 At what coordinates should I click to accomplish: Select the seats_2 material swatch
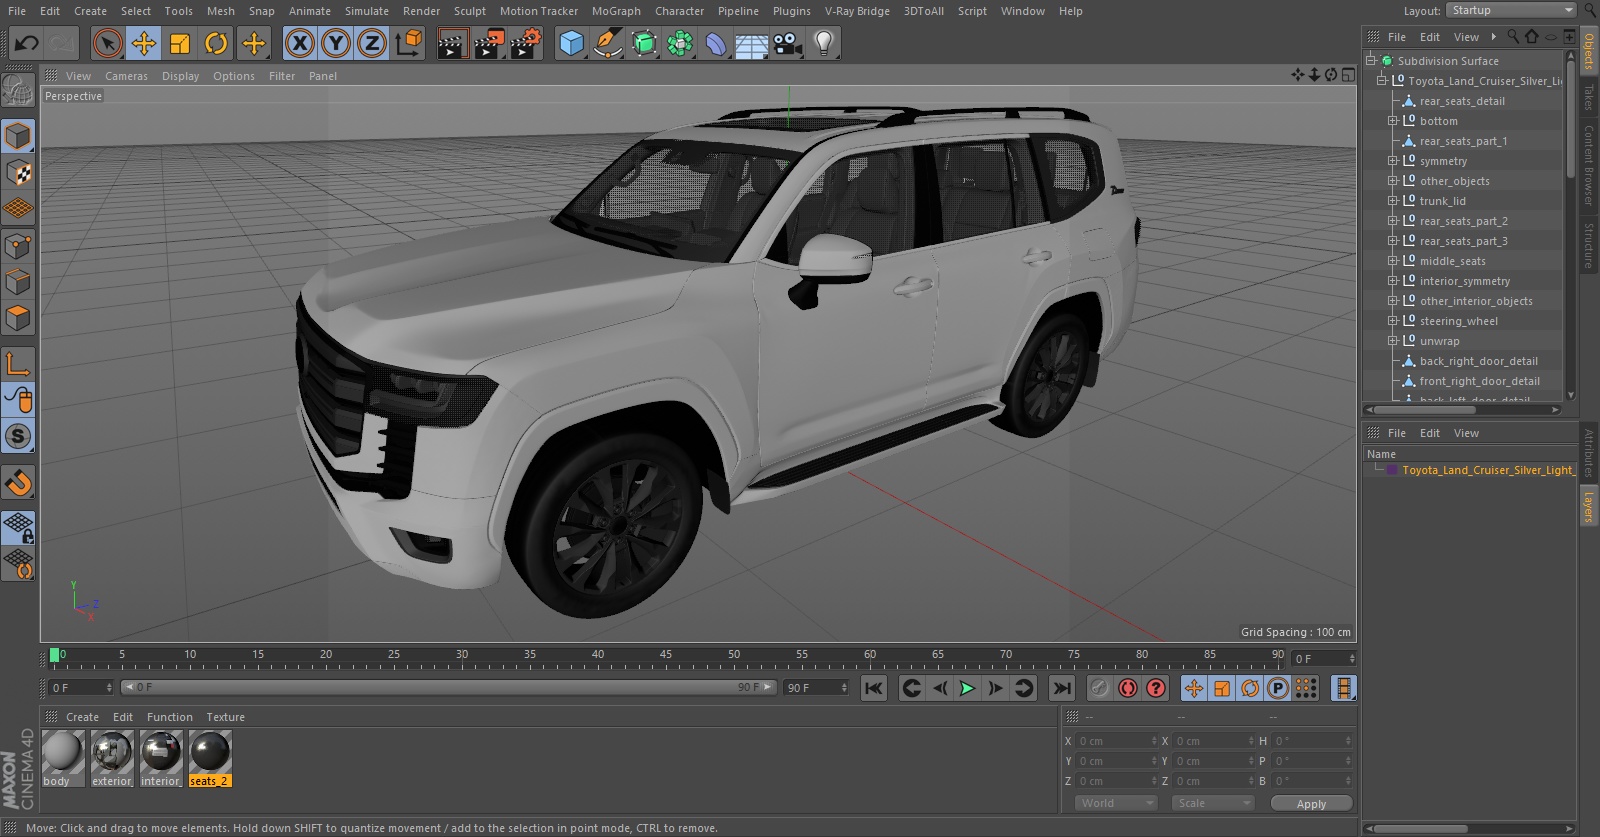point(210,758)
